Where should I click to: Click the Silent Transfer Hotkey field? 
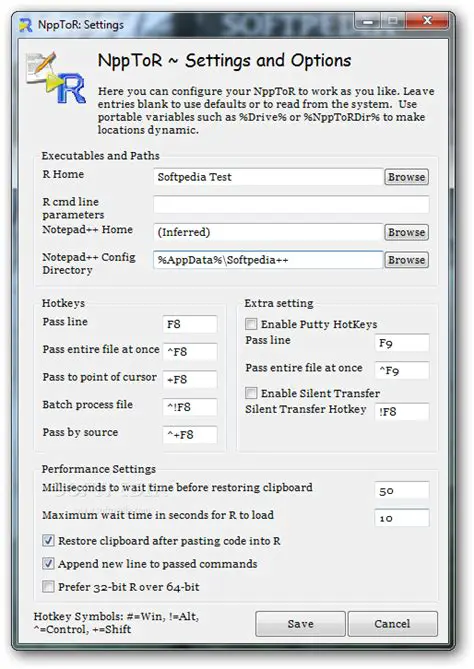coord(402,412)
